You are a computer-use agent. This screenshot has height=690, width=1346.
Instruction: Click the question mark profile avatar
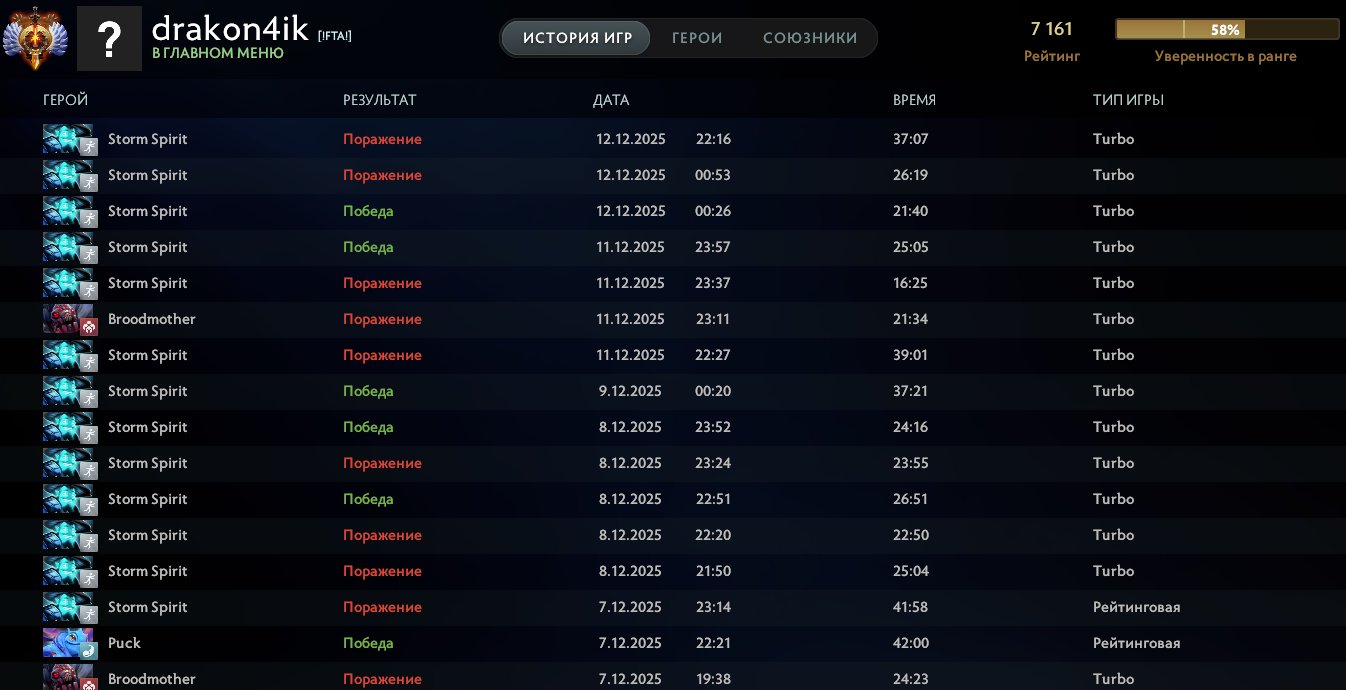pyautogui.click(x=109, y=40)
